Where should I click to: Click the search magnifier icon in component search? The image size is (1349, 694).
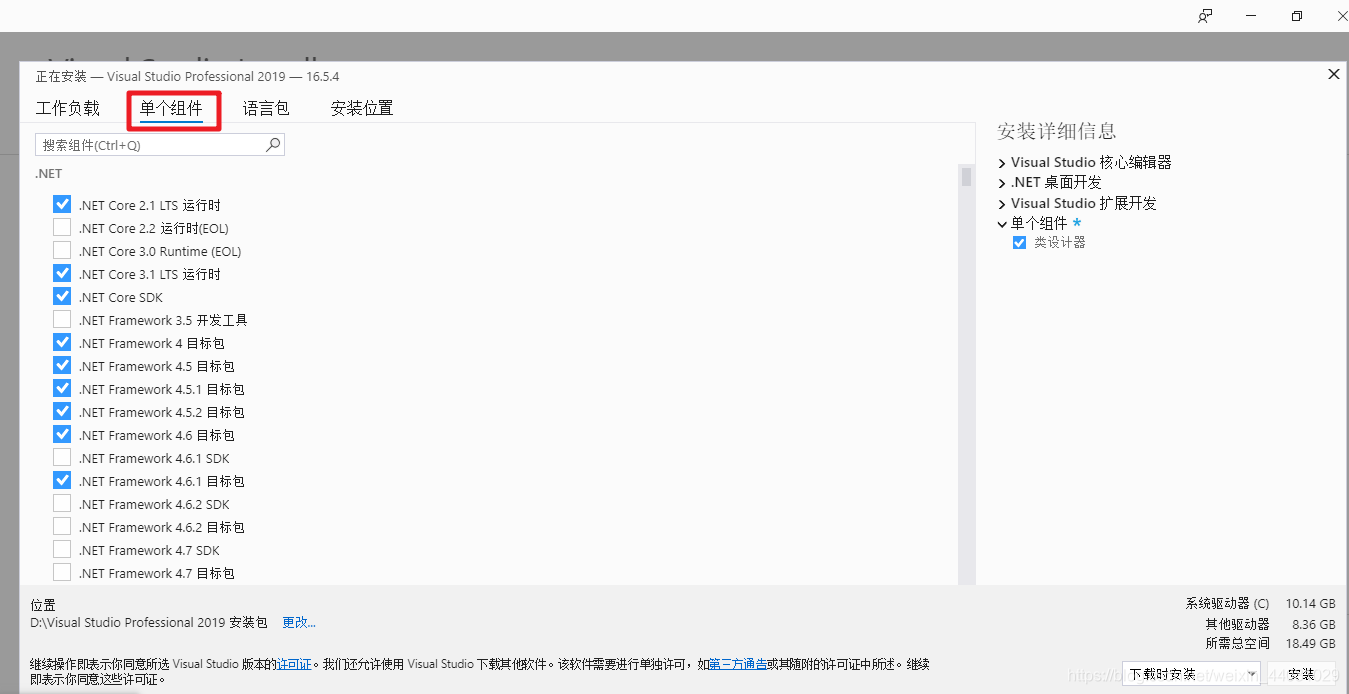[x=273, y=145]
